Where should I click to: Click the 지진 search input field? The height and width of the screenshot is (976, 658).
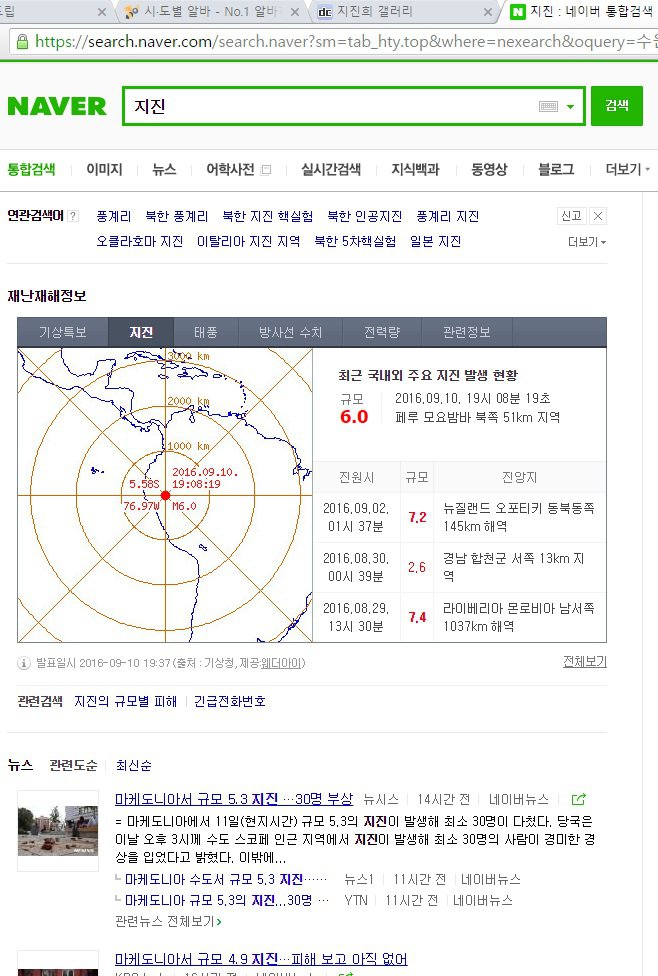pos(330,107)
